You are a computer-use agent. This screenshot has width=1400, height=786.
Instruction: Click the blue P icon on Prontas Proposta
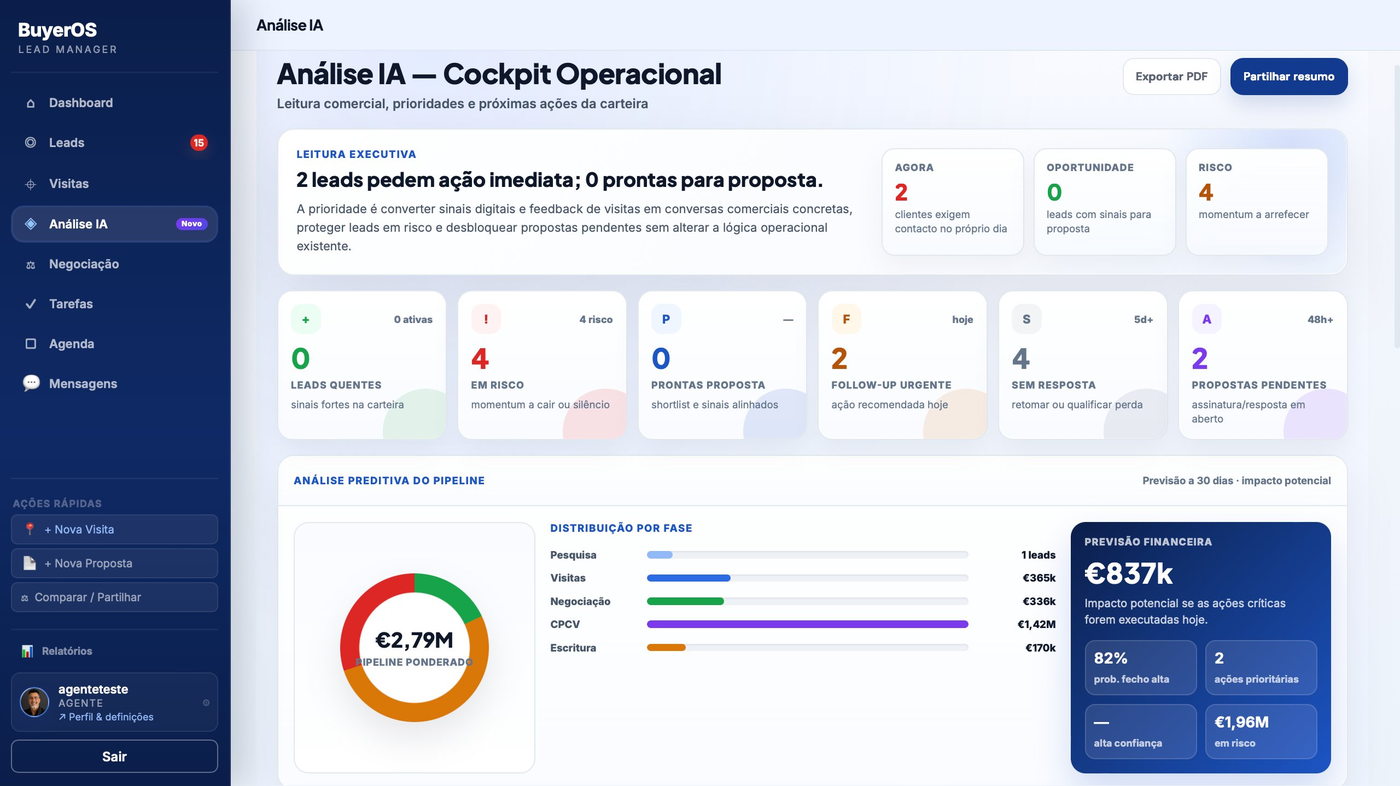[666, 319]
